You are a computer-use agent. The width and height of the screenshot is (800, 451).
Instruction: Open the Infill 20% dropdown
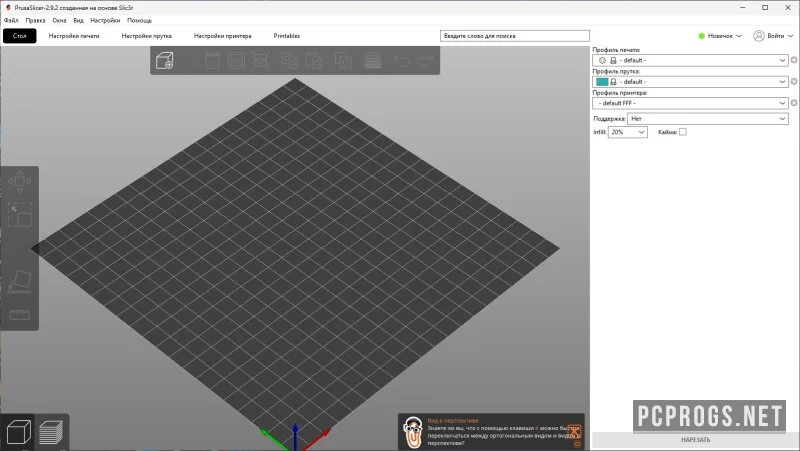point(628,132)
